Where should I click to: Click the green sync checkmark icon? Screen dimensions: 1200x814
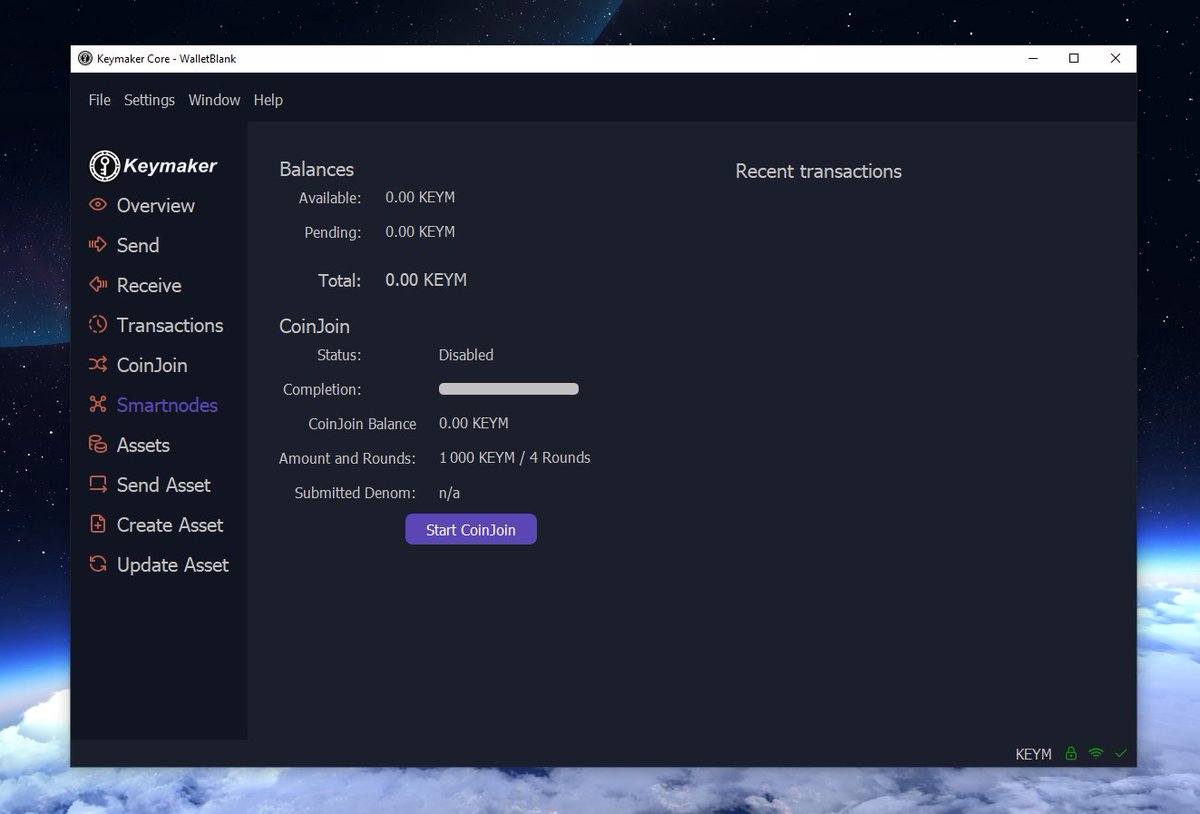[1121, 754]
